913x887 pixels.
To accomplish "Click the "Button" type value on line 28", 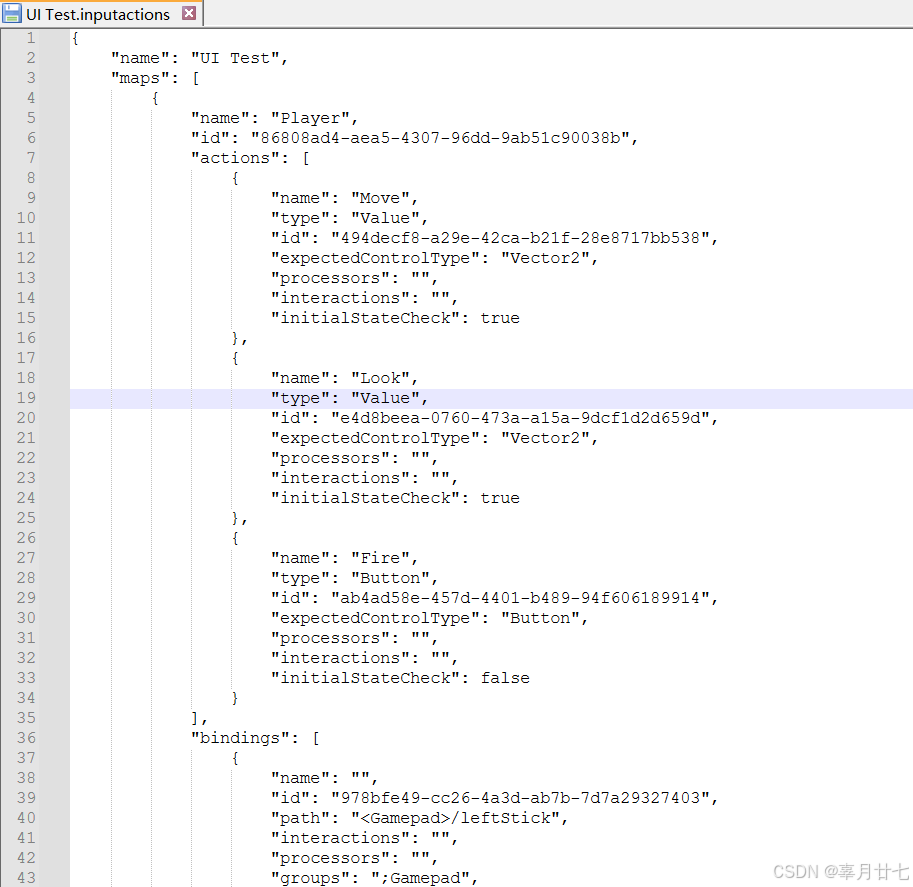I will click(x=391, y=577).
